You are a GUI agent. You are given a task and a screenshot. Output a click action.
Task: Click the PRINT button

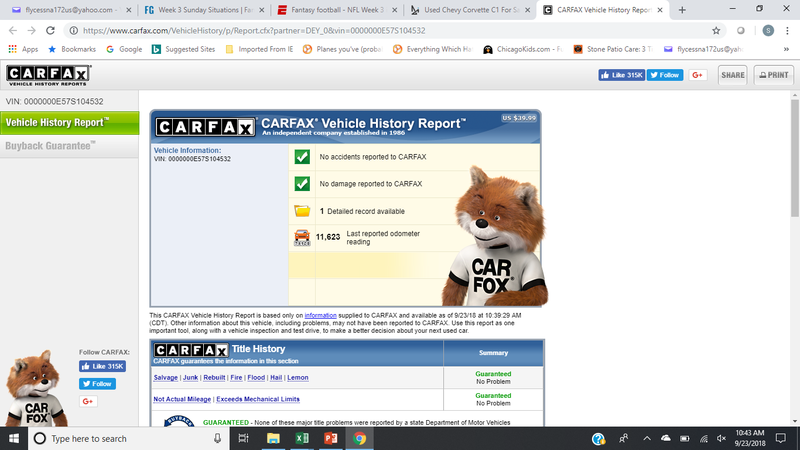[774, 75]
